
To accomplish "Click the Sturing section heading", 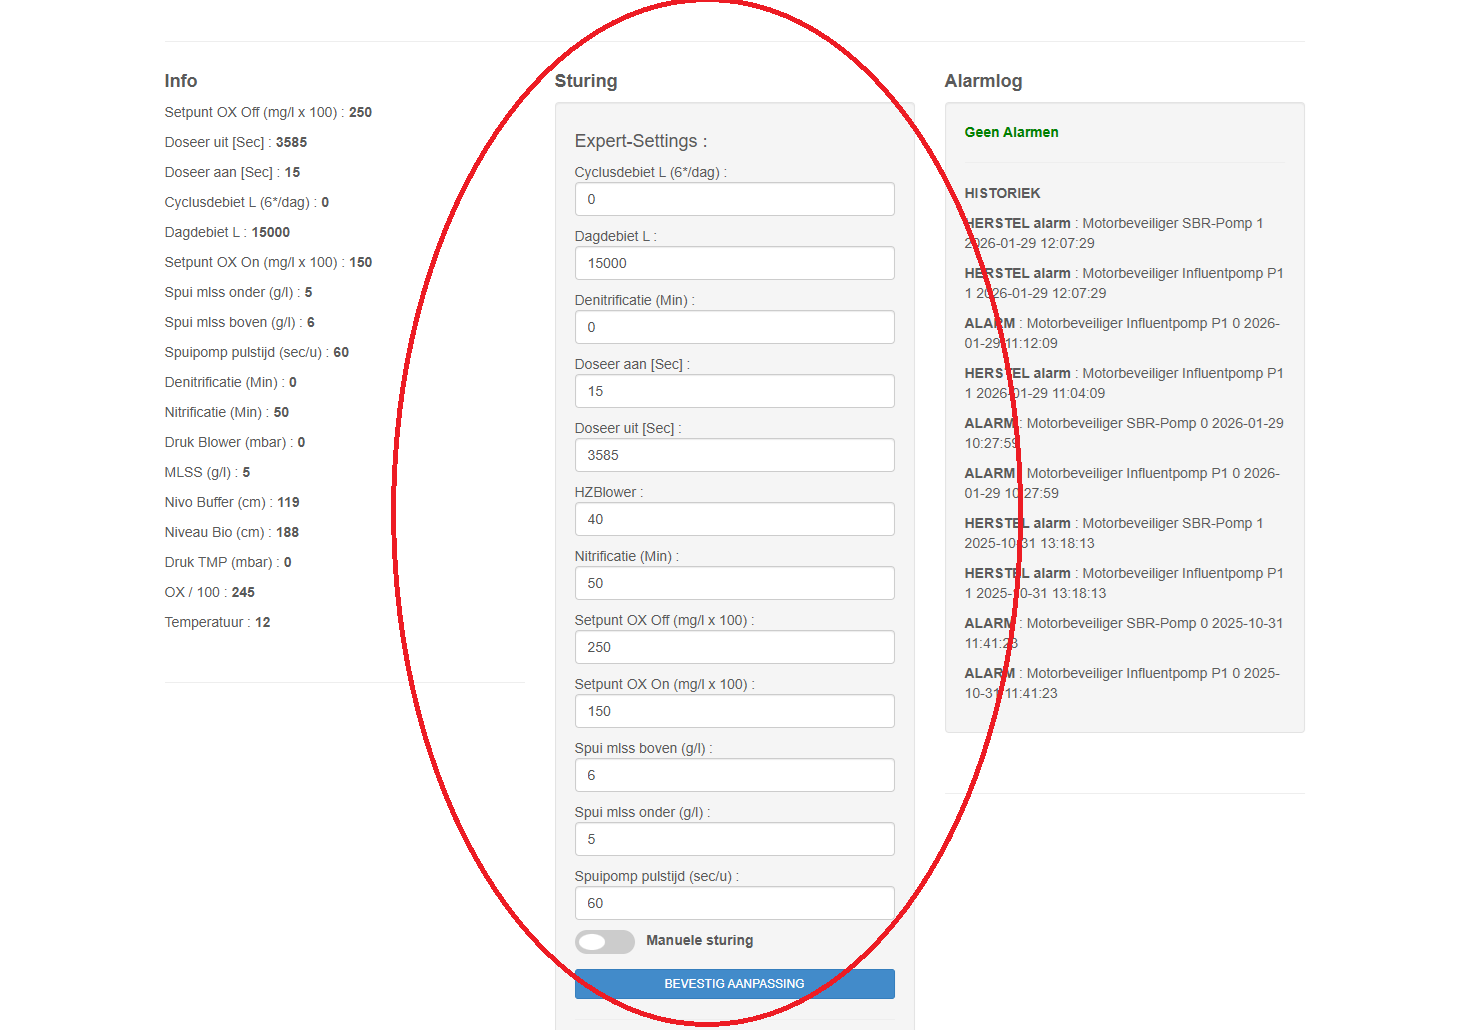I will [586, 81].
